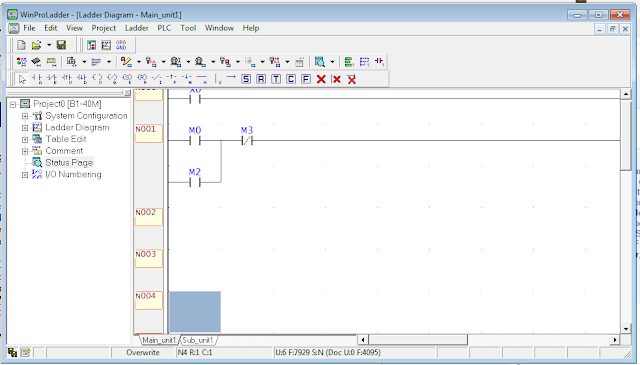
Task: Select the normally open contact tool
Action: pos(37,79)
